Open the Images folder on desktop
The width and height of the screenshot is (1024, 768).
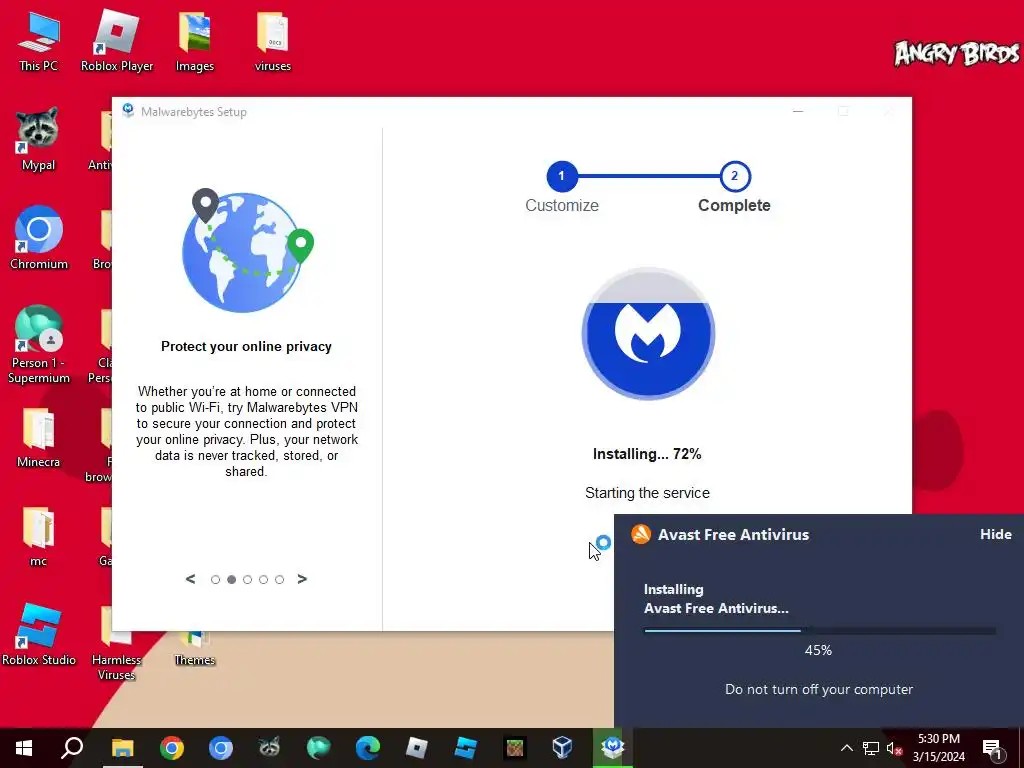[x=195, y=40]
